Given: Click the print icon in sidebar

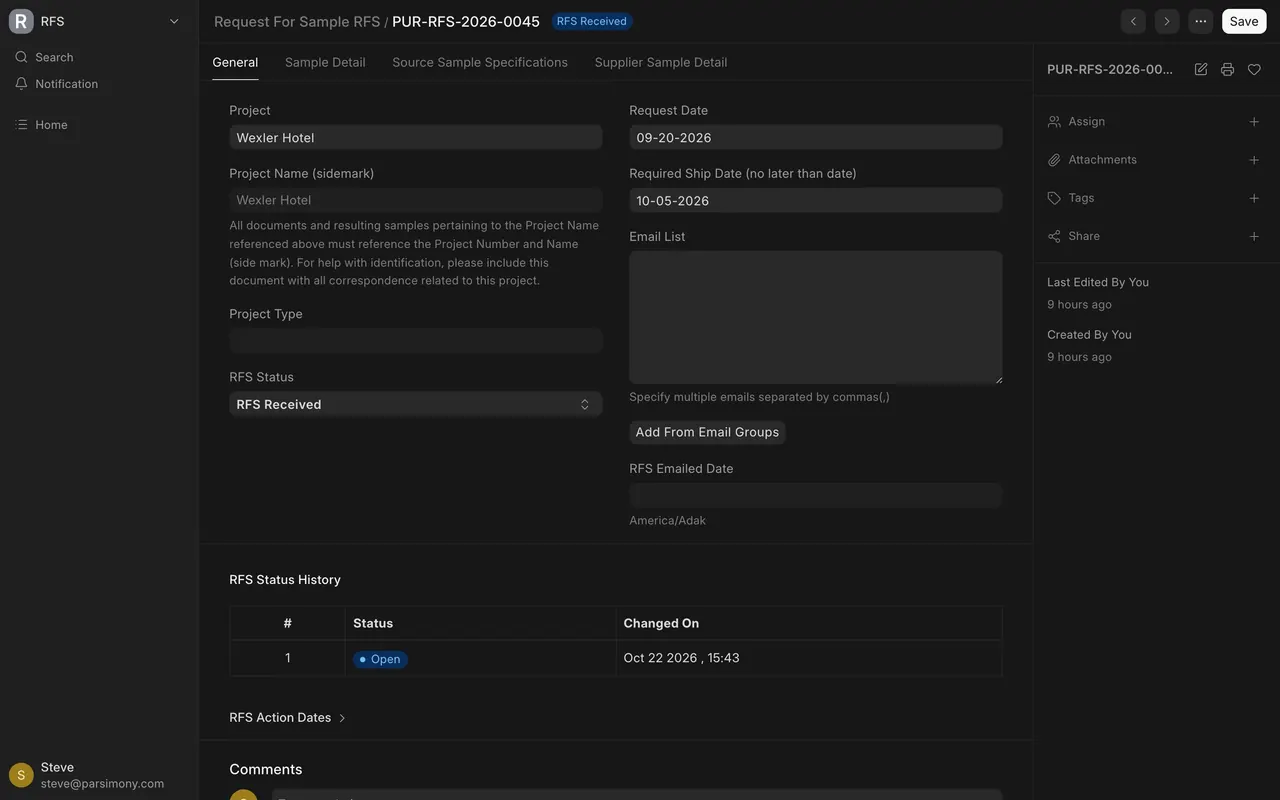Looking at the screenshot, I should click(x=1227, y=69).
